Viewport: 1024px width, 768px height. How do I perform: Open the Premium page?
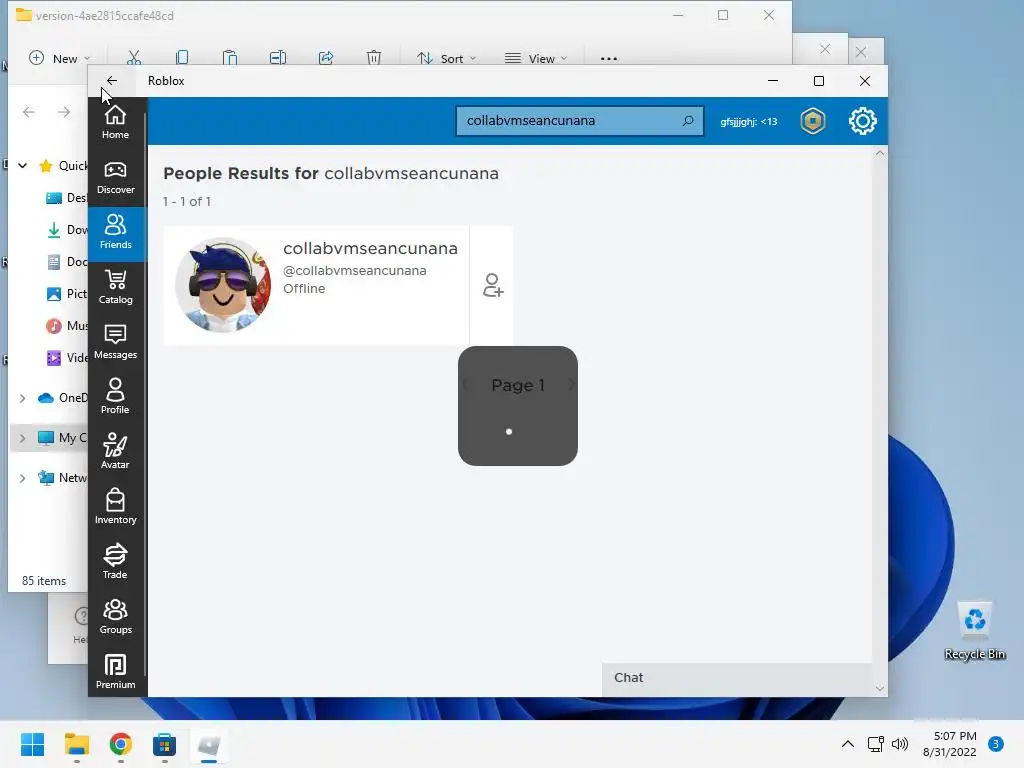pos(116,671)
